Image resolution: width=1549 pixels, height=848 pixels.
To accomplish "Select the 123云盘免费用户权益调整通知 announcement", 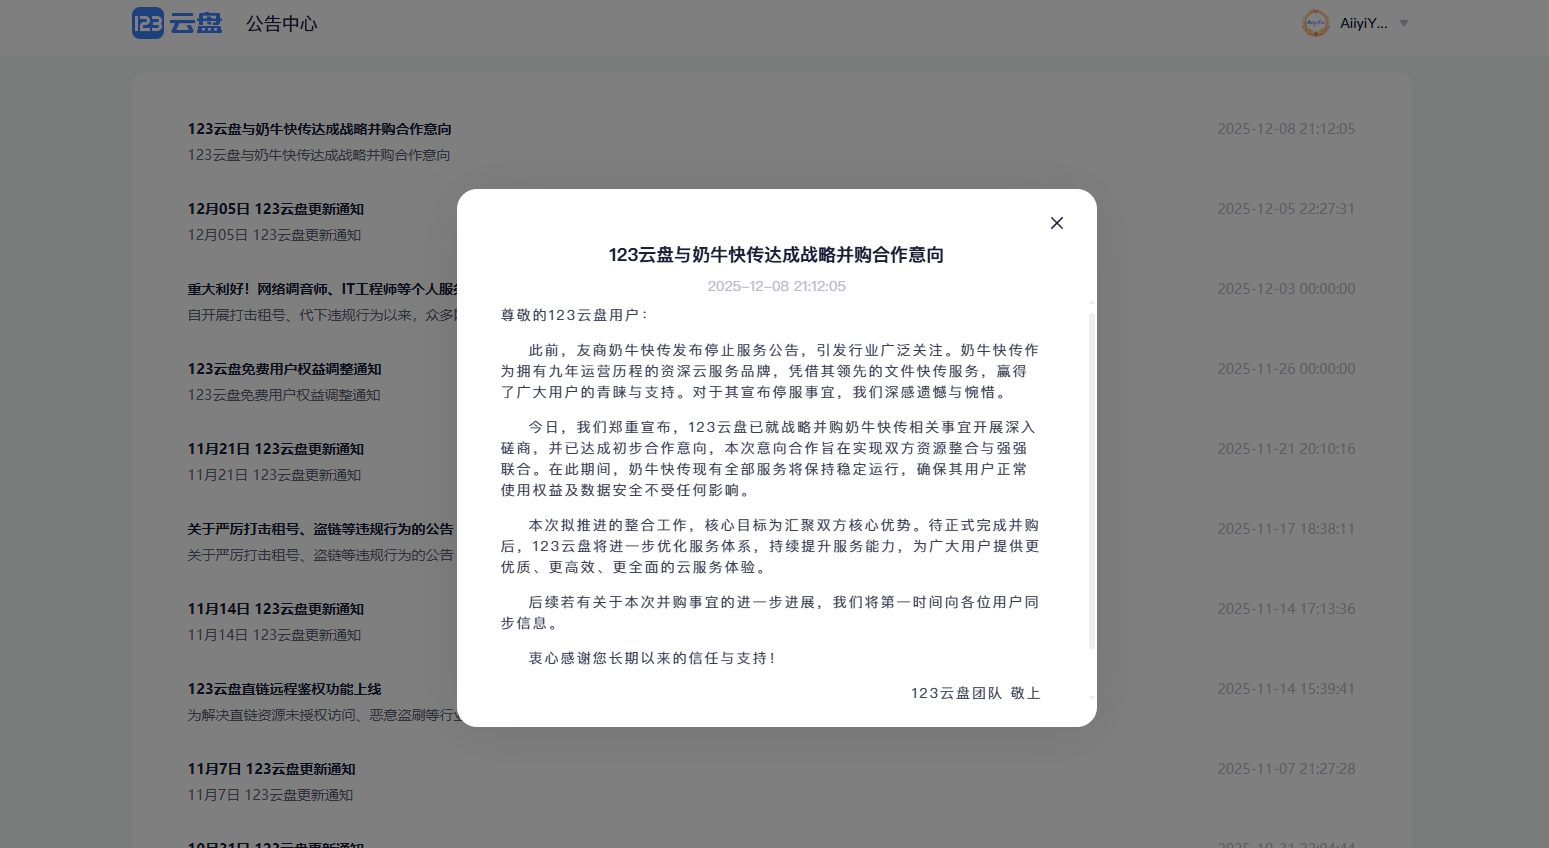I will (x=284, y=369).
